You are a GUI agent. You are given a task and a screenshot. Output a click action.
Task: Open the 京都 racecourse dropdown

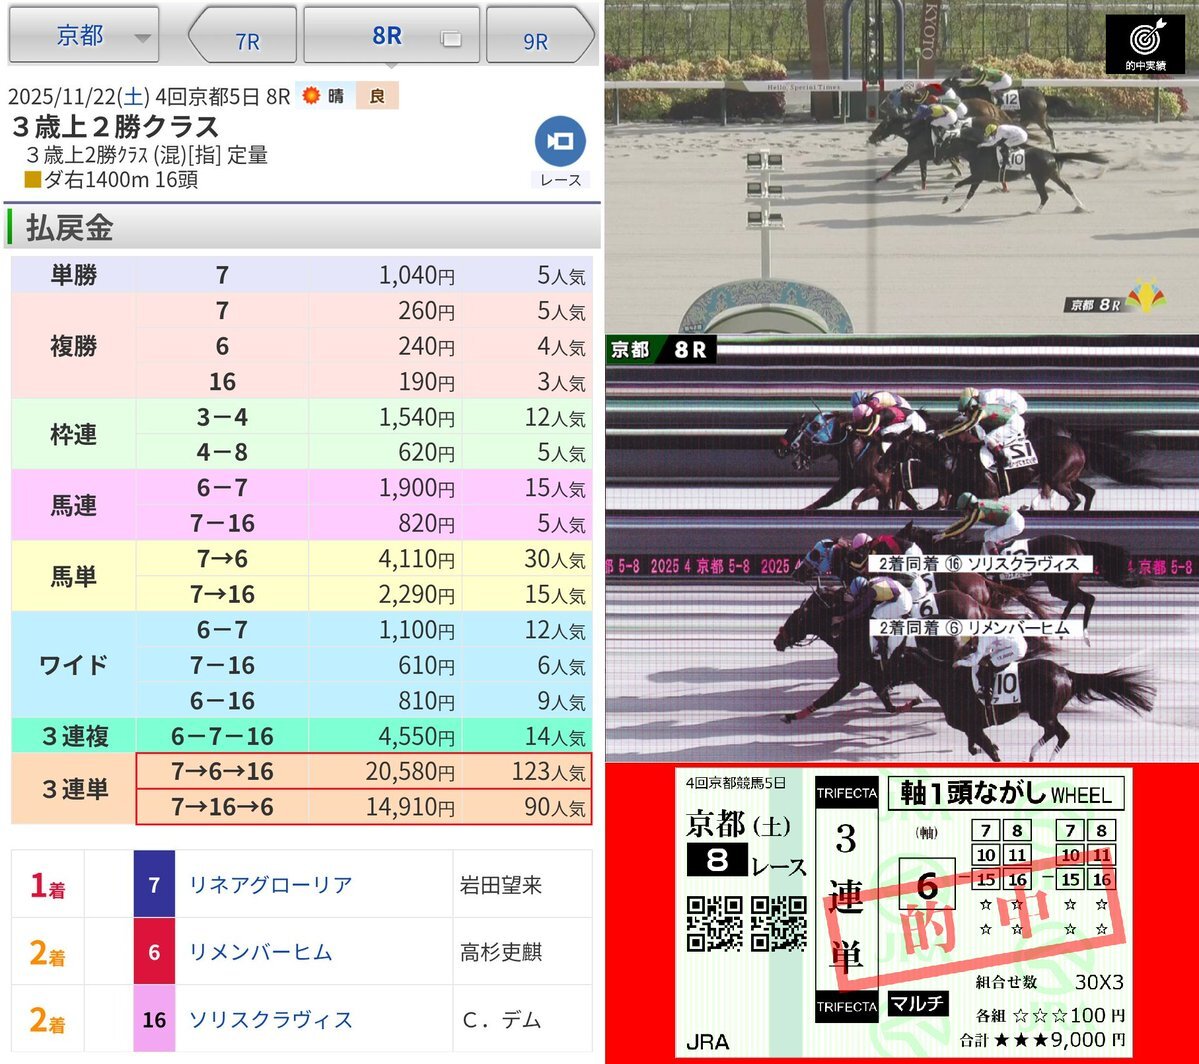point(84,36)
